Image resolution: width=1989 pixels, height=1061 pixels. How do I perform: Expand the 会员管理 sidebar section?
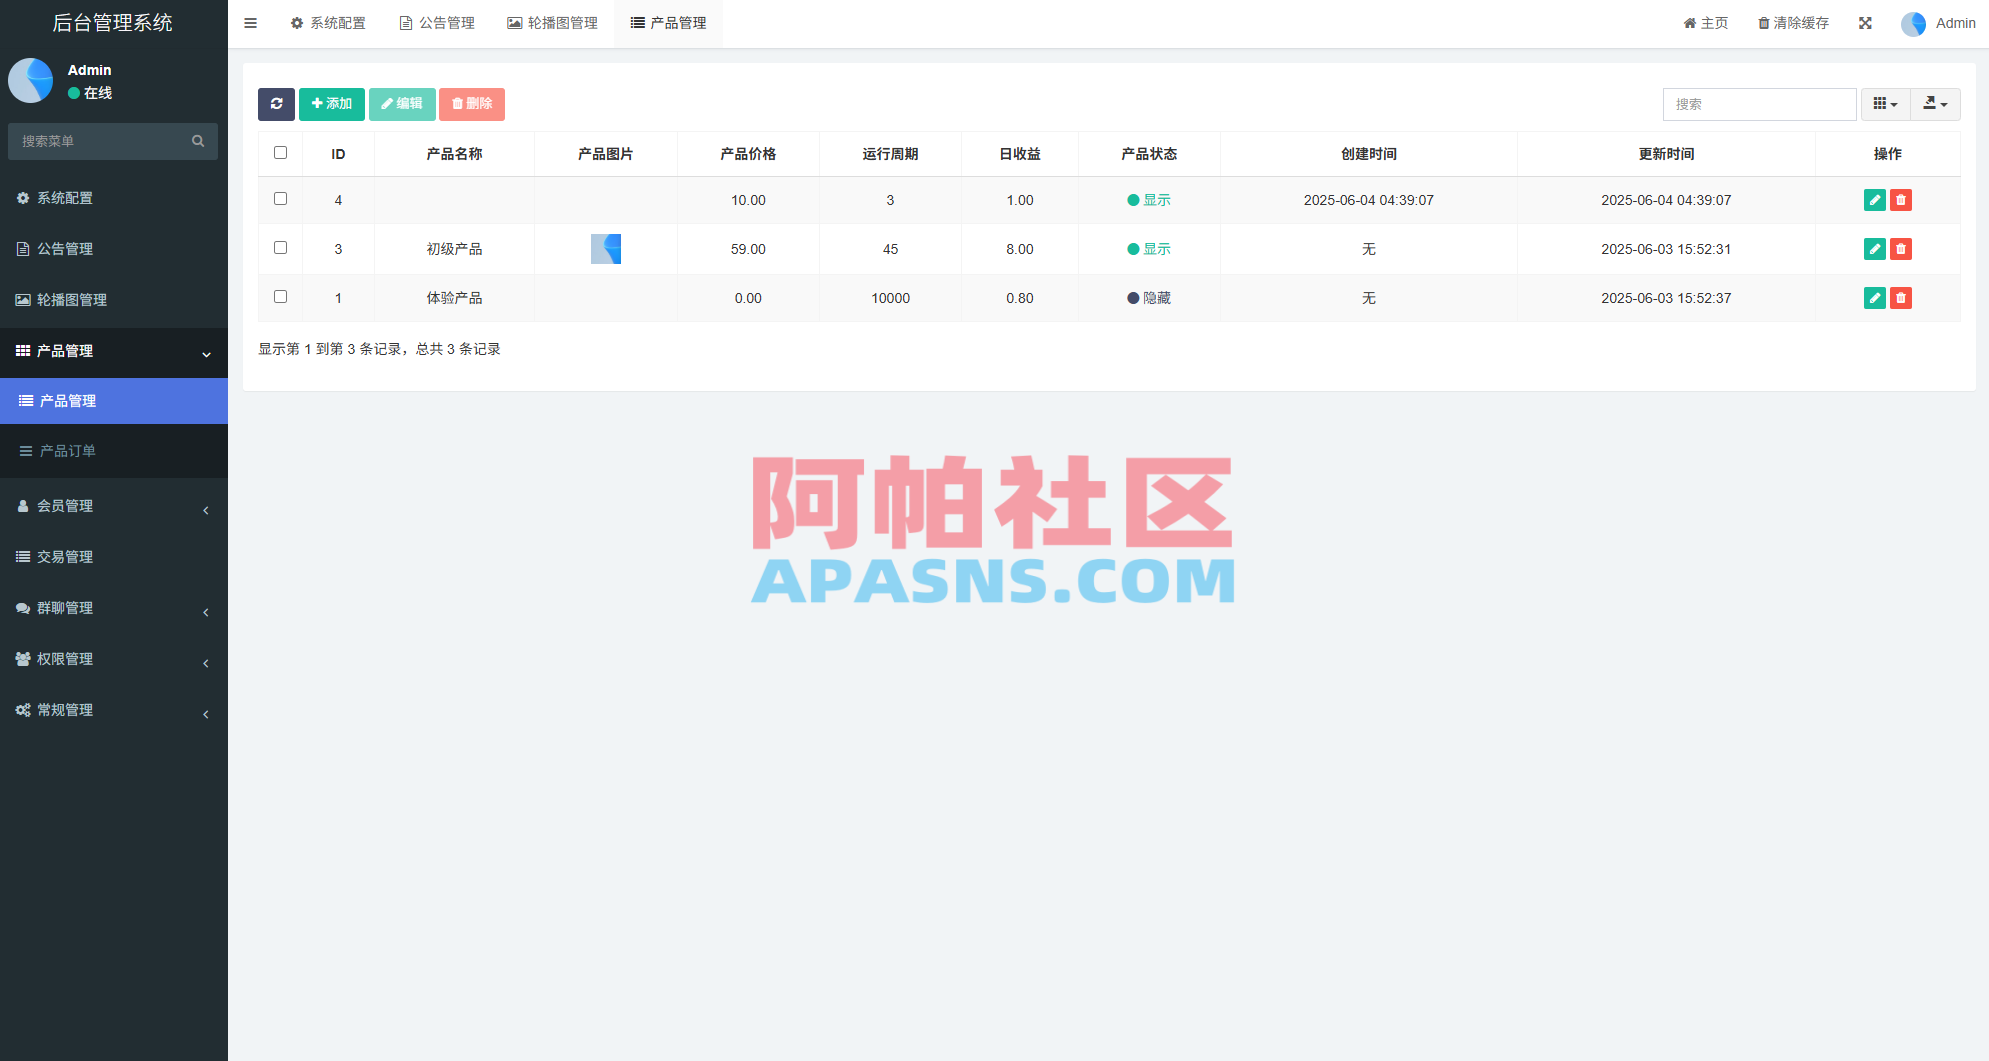pos(64,506)
